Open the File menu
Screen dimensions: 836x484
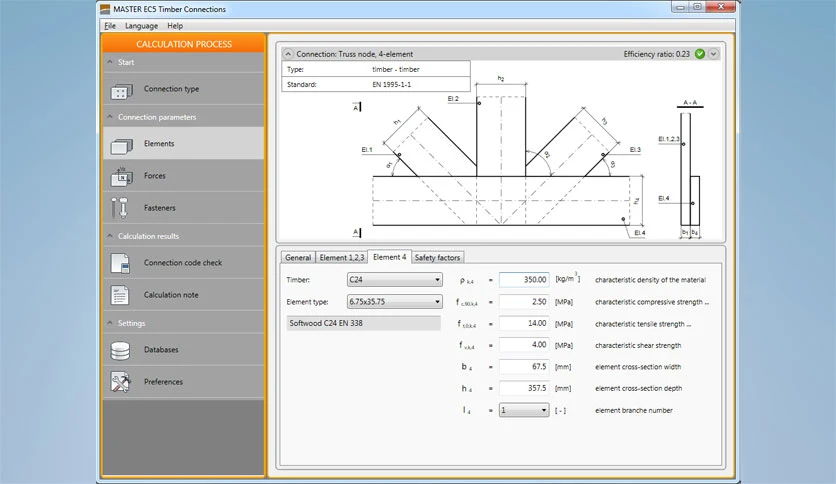pos(110,26)
